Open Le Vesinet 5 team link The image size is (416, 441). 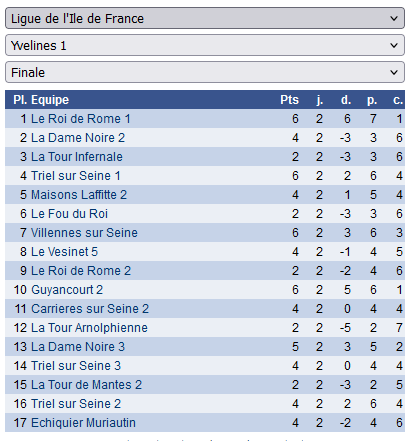64,252
